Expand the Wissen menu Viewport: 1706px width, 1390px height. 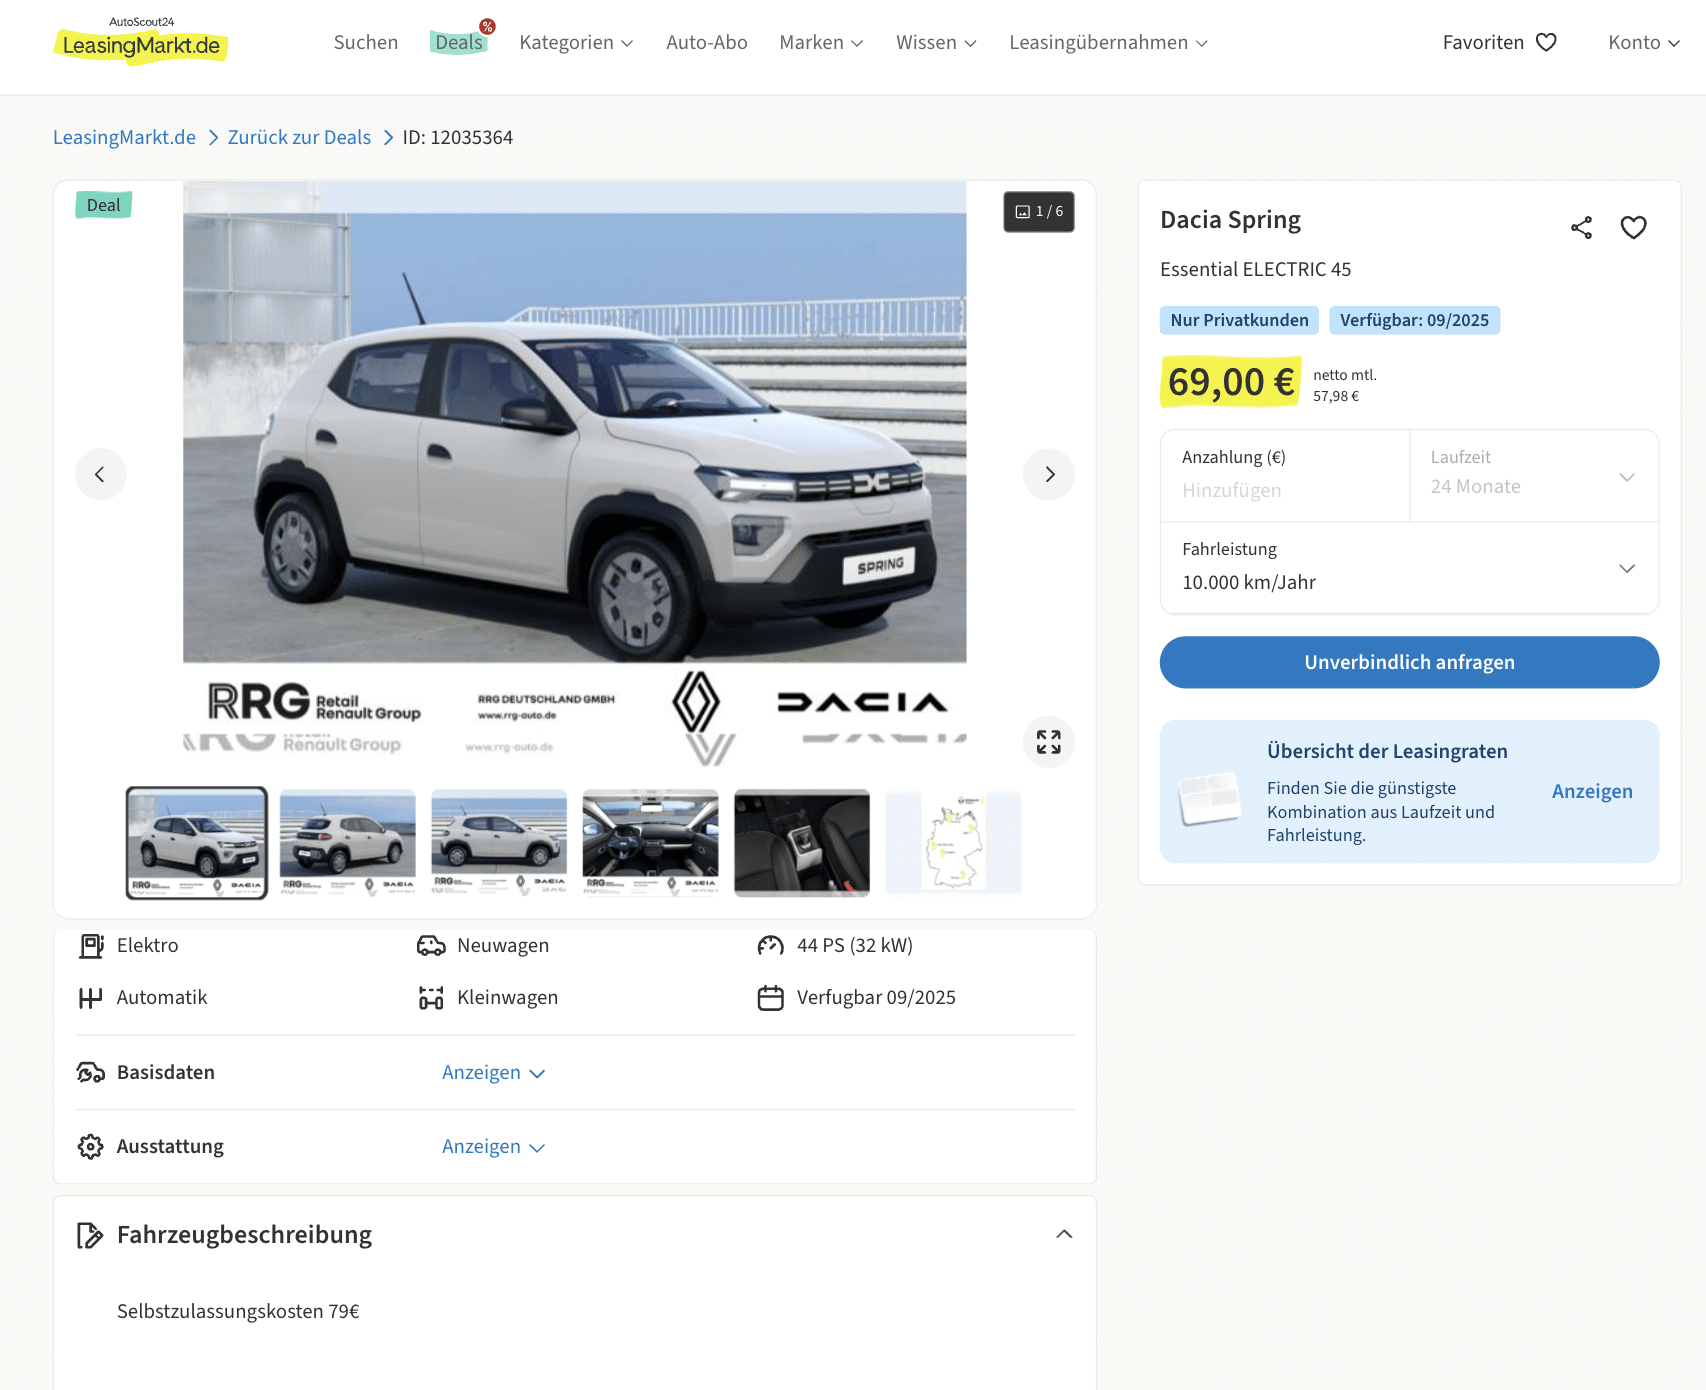[x=936, y=42]
